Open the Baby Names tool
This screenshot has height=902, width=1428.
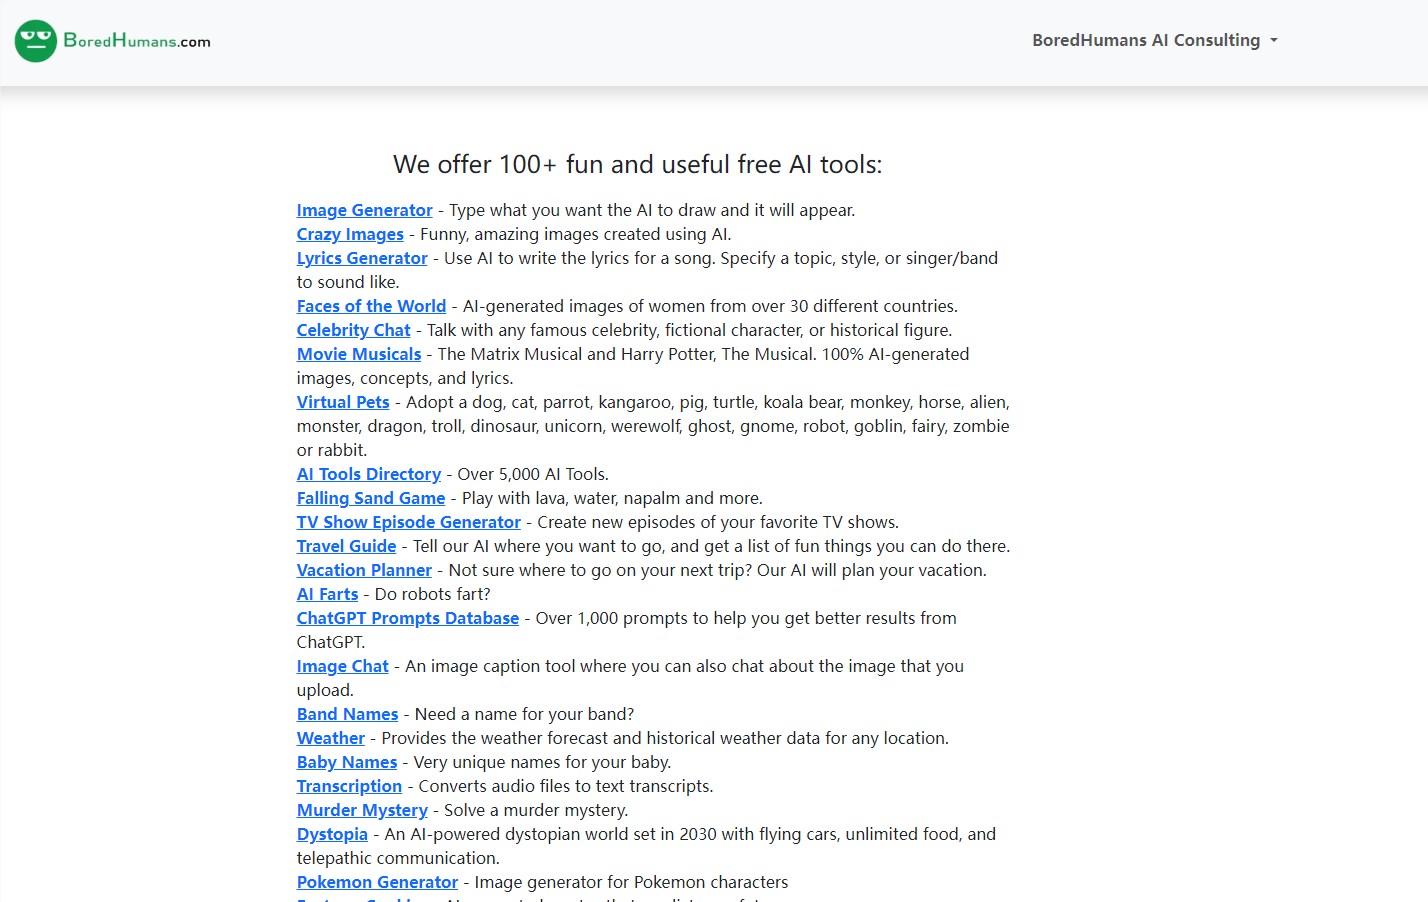(x=347, y=762)
